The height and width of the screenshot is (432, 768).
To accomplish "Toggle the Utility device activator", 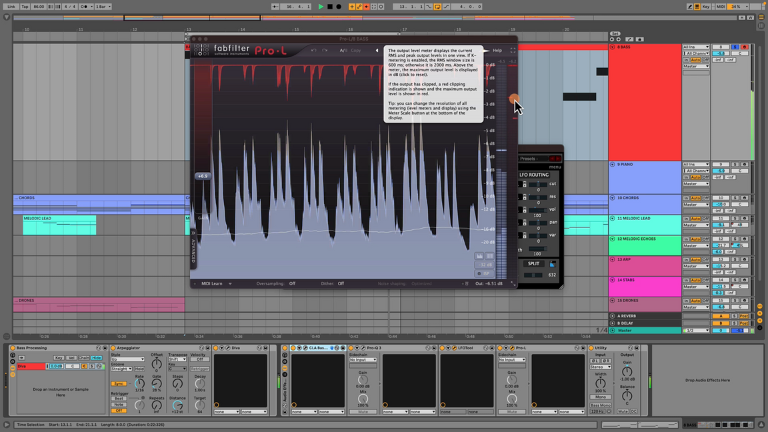I will 591,348.
